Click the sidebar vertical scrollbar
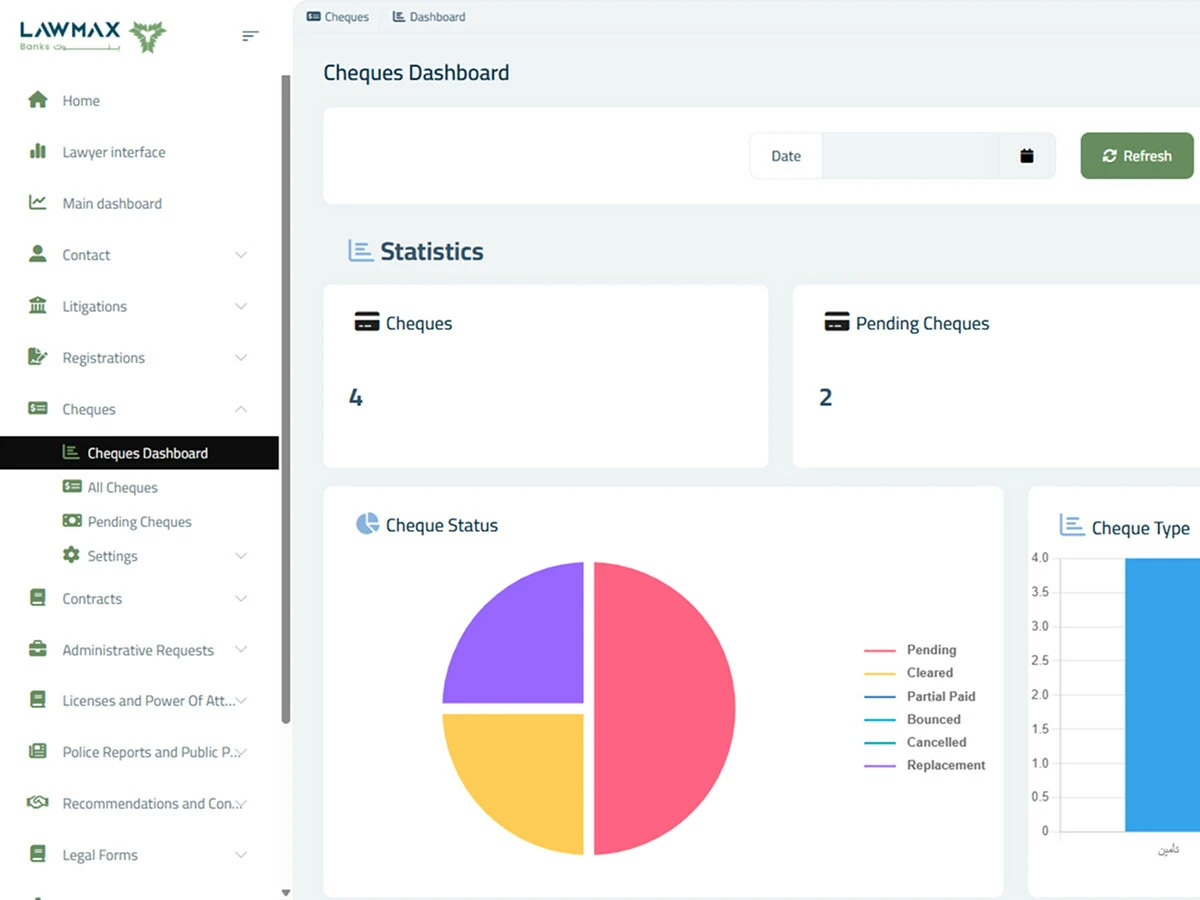The width and height of the screenshot is (1200, 900). click(x=286, y=400)
